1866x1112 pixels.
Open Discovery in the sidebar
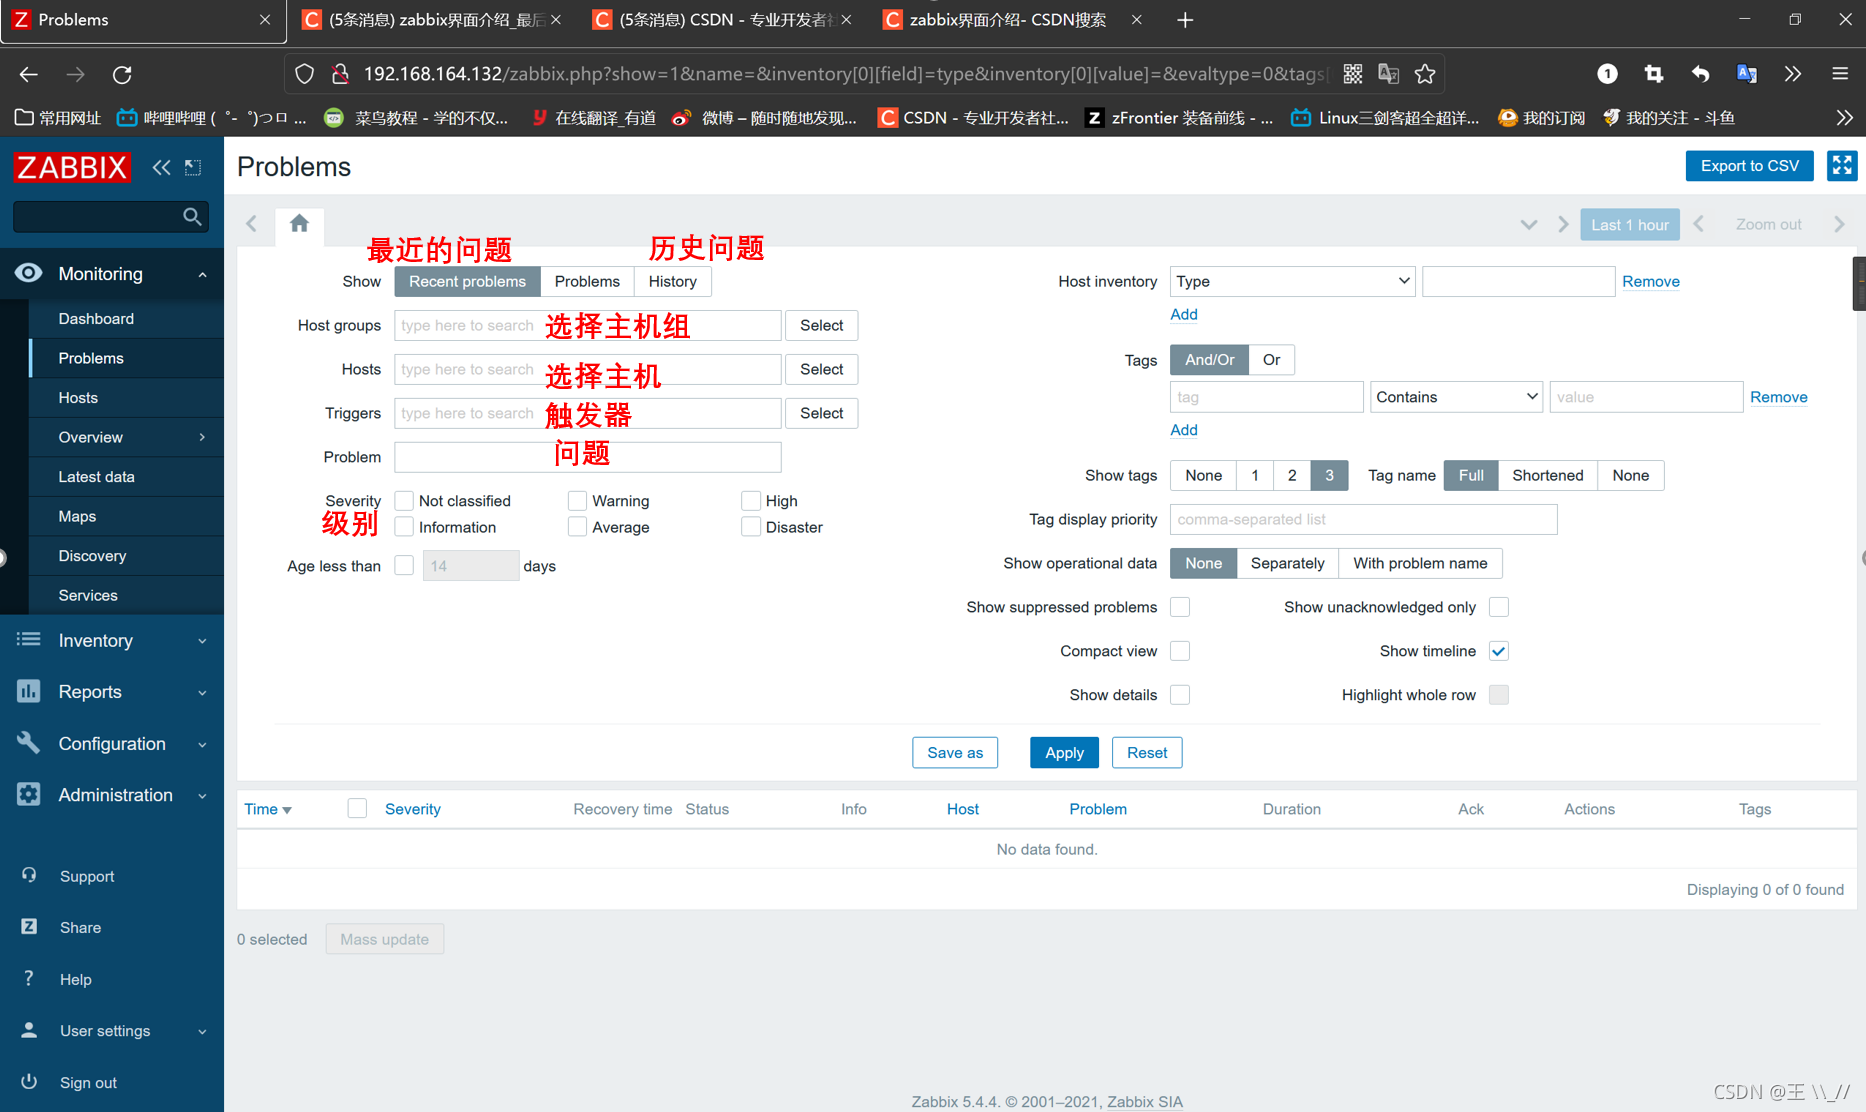pos(92,555)
